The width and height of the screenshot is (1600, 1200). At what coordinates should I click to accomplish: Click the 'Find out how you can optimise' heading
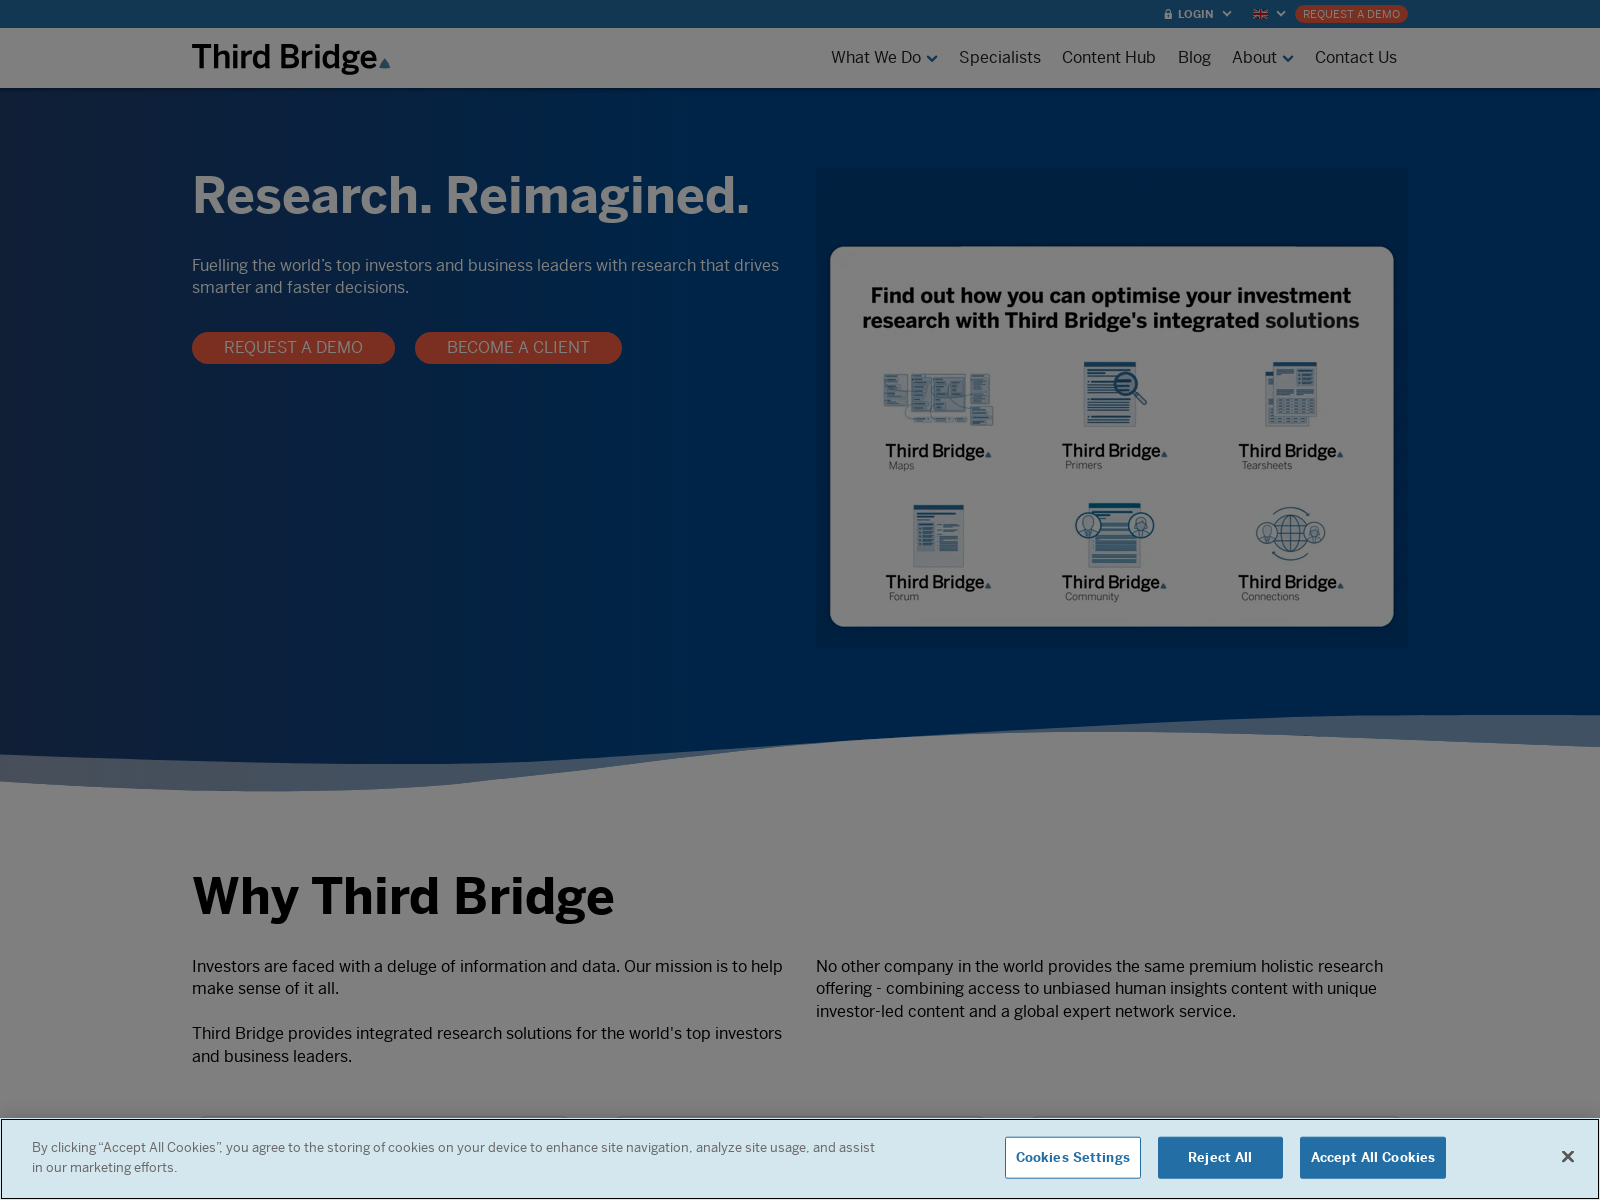coord(1111,308)
